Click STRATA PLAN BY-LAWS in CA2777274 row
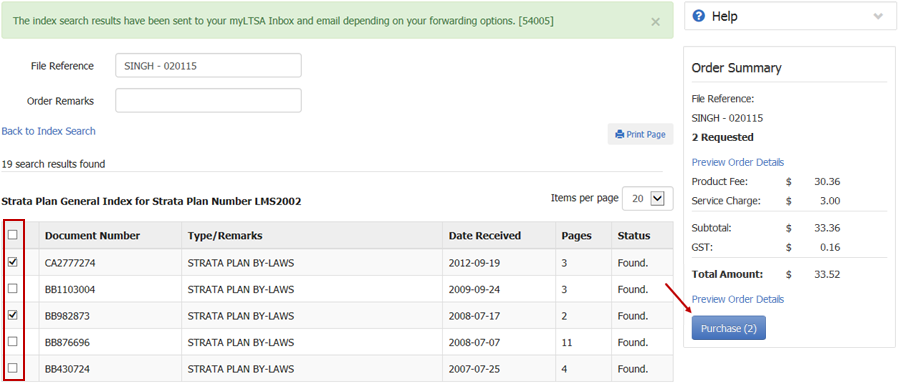This screenshot has height=384, width=900. [240, 263]
